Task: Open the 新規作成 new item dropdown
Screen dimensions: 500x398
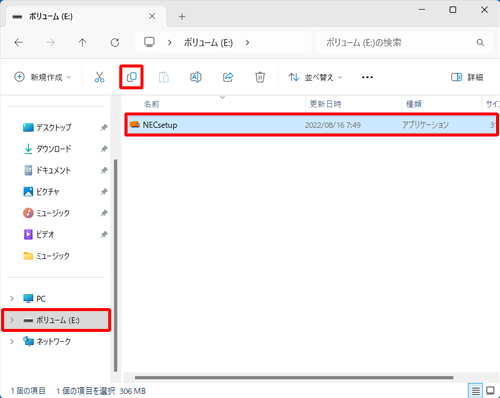Action: click(x=42, y=77)
